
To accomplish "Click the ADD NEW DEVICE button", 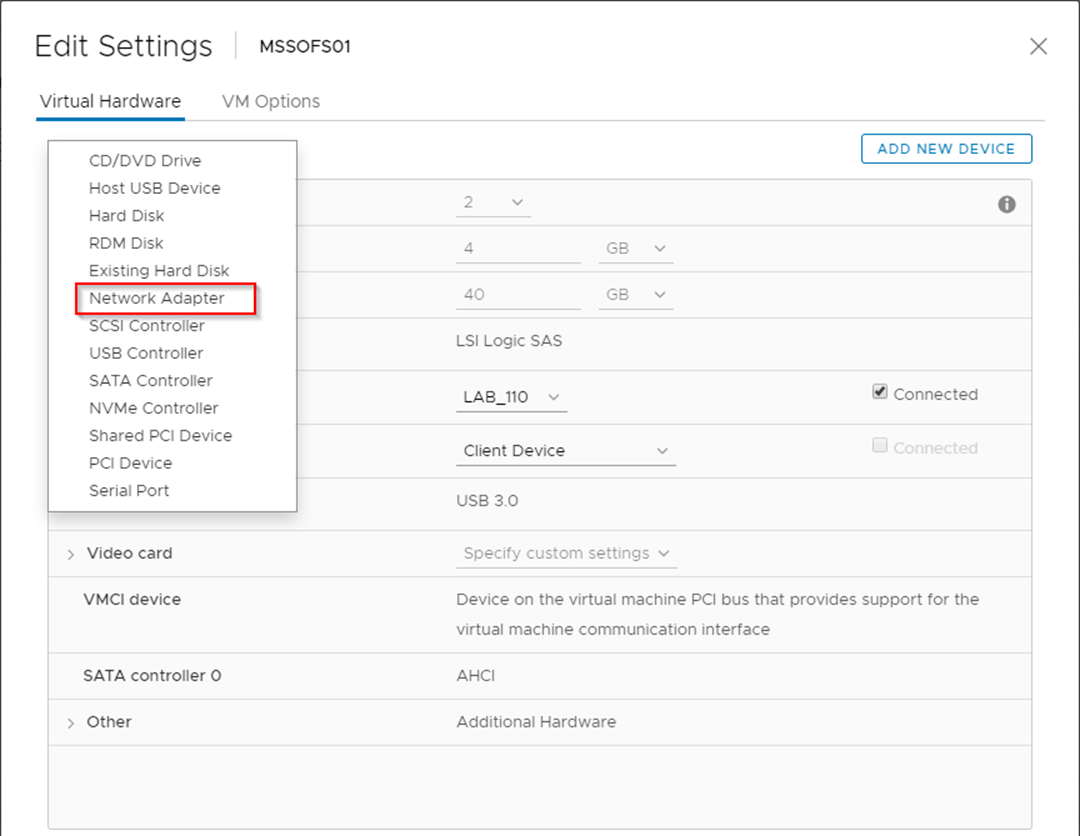I will 945,149.
